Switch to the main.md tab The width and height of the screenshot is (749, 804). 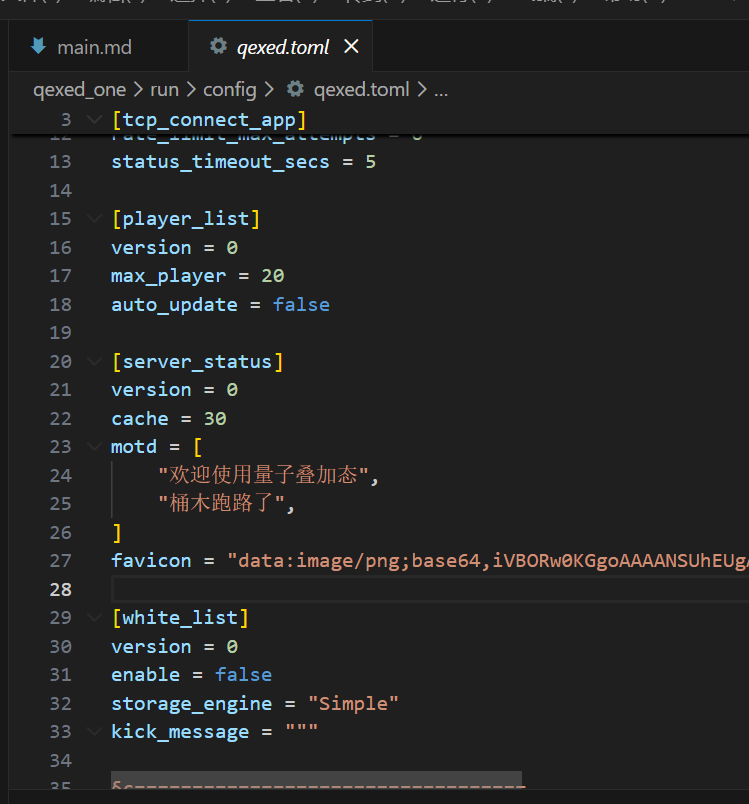tap(94, 47)
